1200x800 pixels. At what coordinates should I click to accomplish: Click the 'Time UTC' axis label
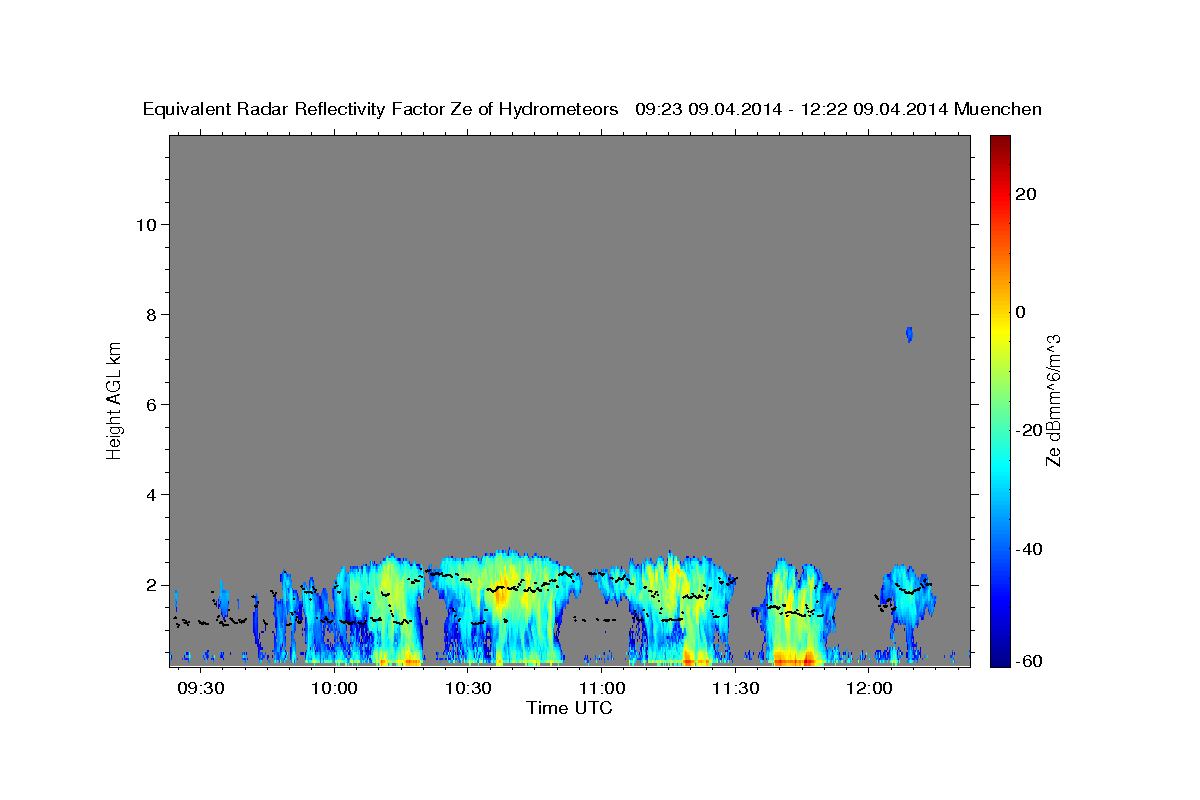pos(569,708)
